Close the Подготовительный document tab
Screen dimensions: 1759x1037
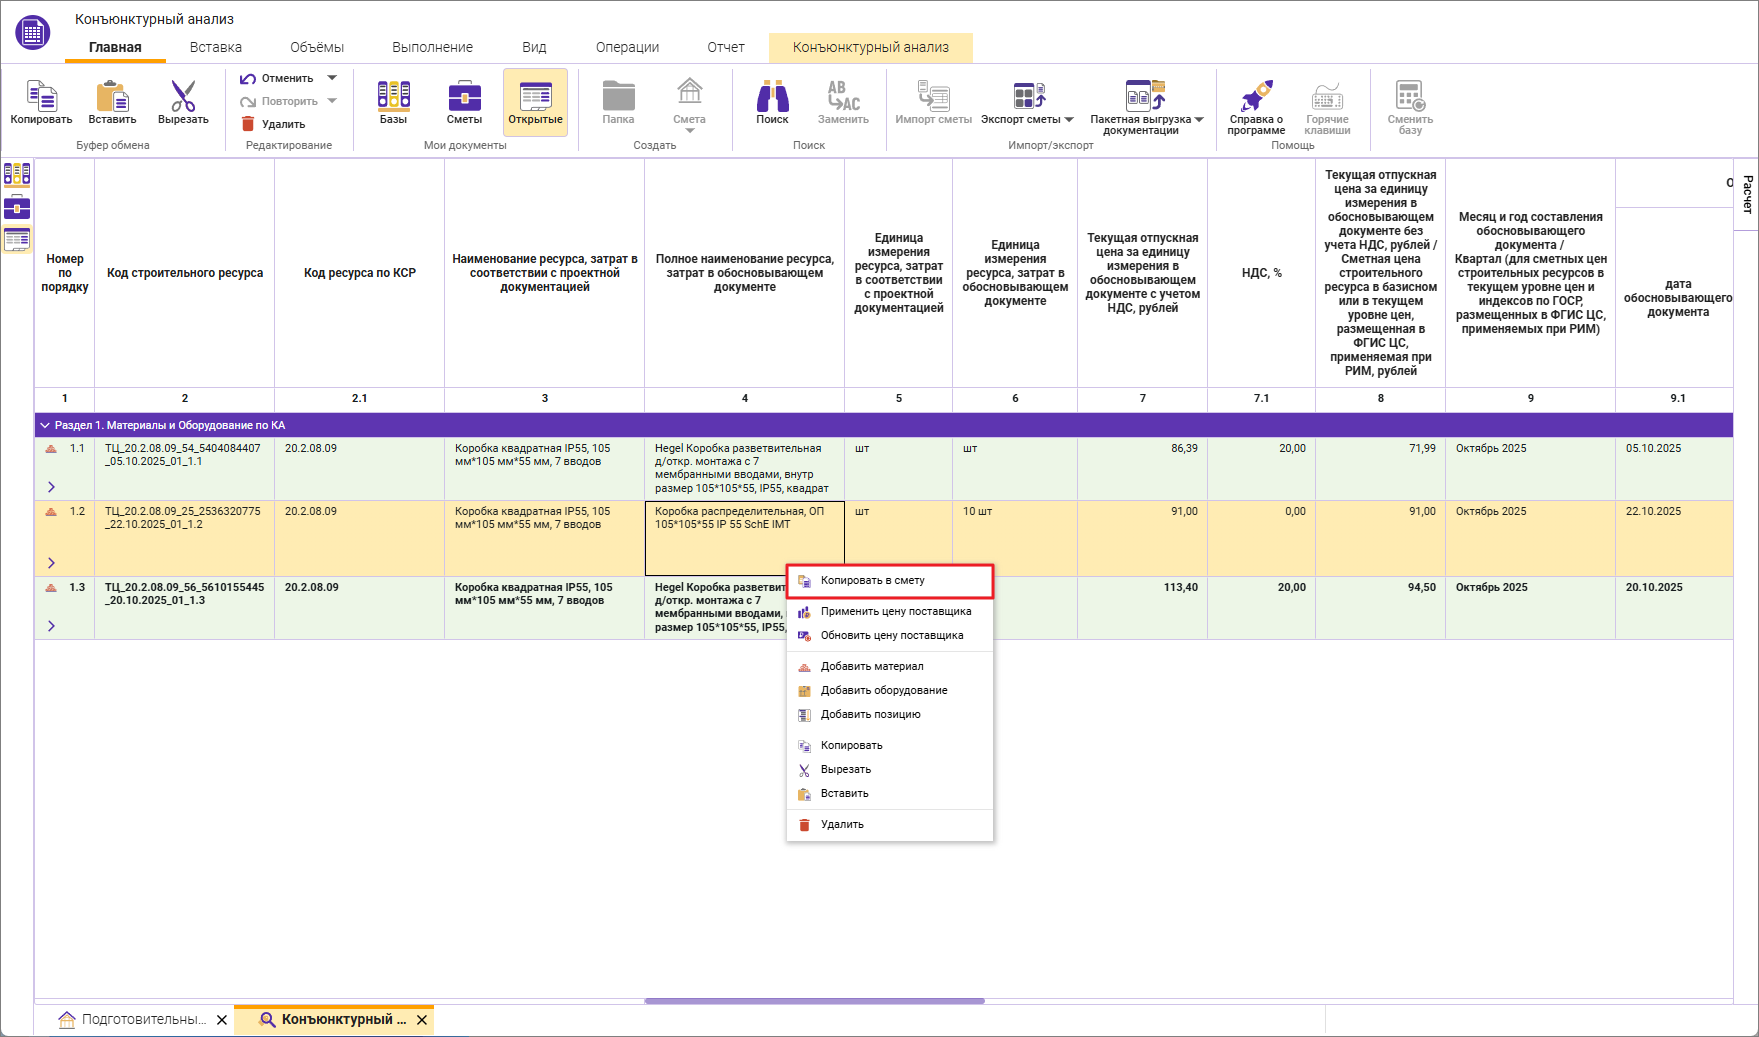pyautogui.click(x=222, y=1020)
